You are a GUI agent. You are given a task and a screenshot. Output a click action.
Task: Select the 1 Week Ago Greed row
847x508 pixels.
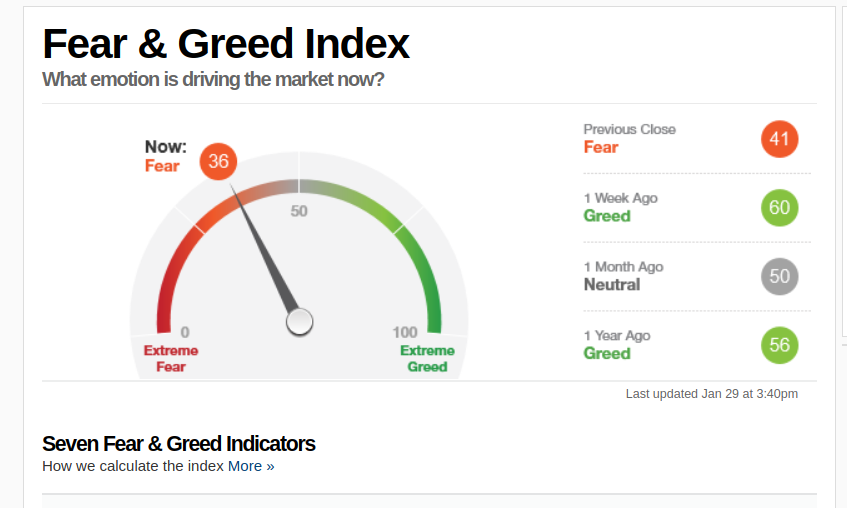tap(697, 208)
